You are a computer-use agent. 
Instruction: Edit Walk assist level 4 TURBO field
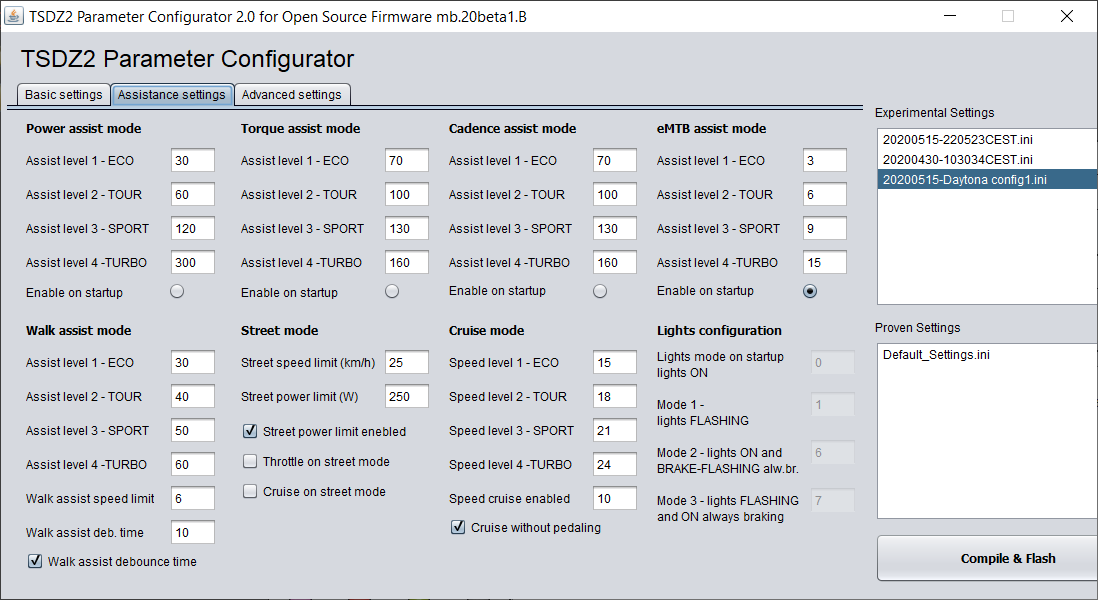point(193,464)
